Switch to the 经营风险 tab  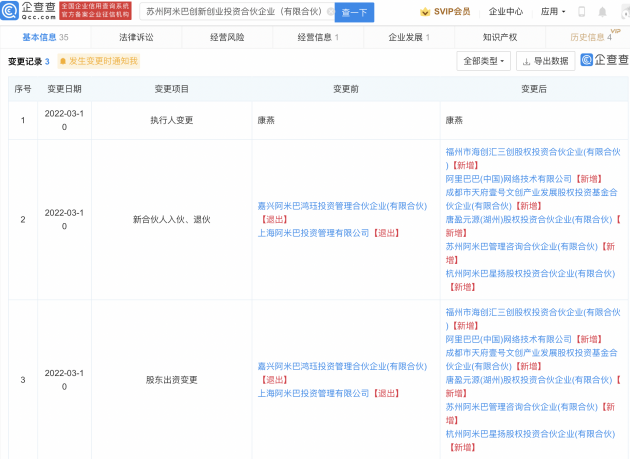pos(227,37)
